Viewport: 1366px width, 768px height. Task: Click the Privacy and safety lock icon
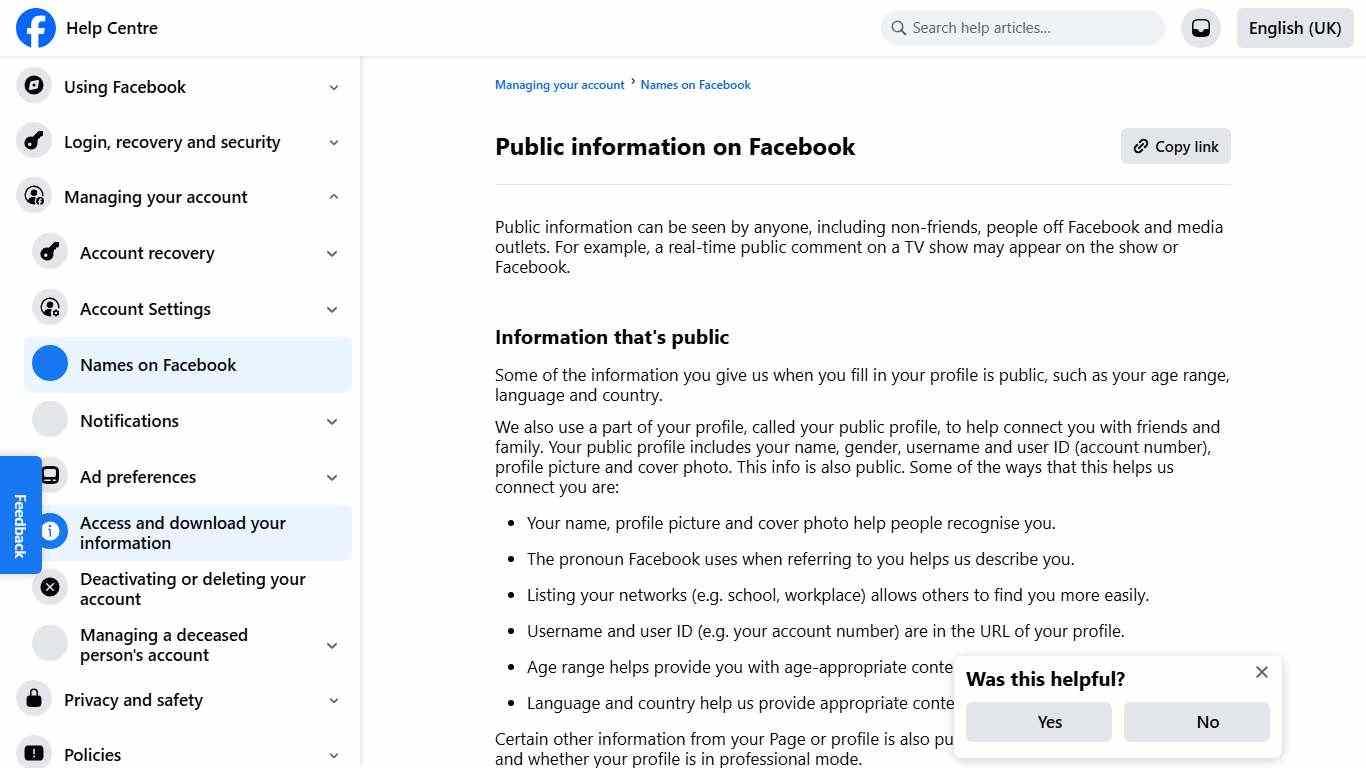pyautogui.click(x=33, y=699)
